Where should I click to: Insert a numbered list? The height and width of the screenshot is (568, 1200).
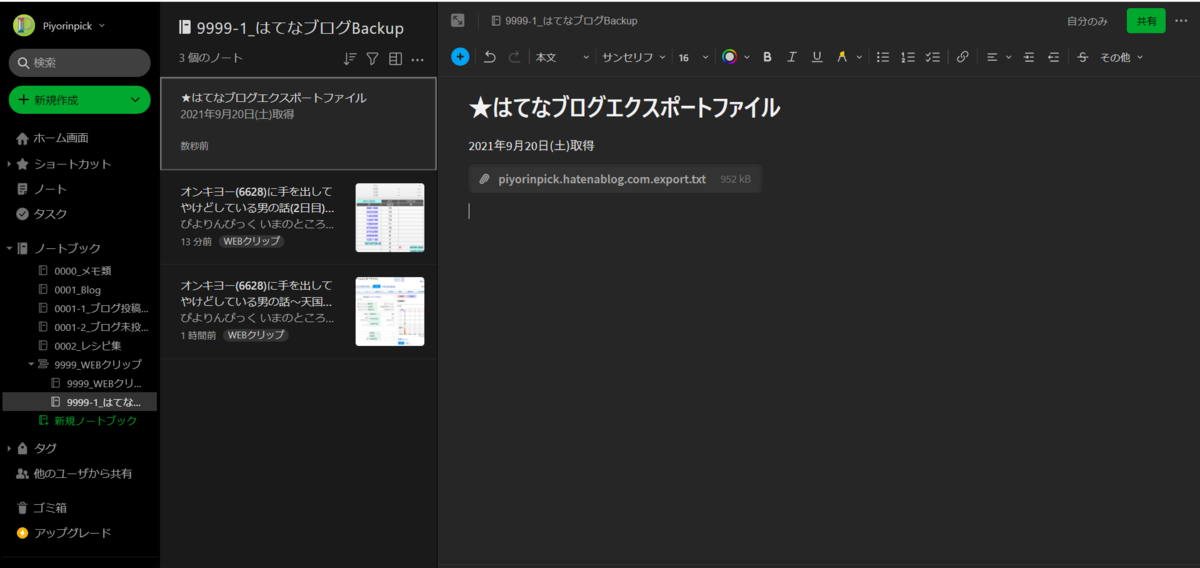pyautogui.click(x=908, y=57)
